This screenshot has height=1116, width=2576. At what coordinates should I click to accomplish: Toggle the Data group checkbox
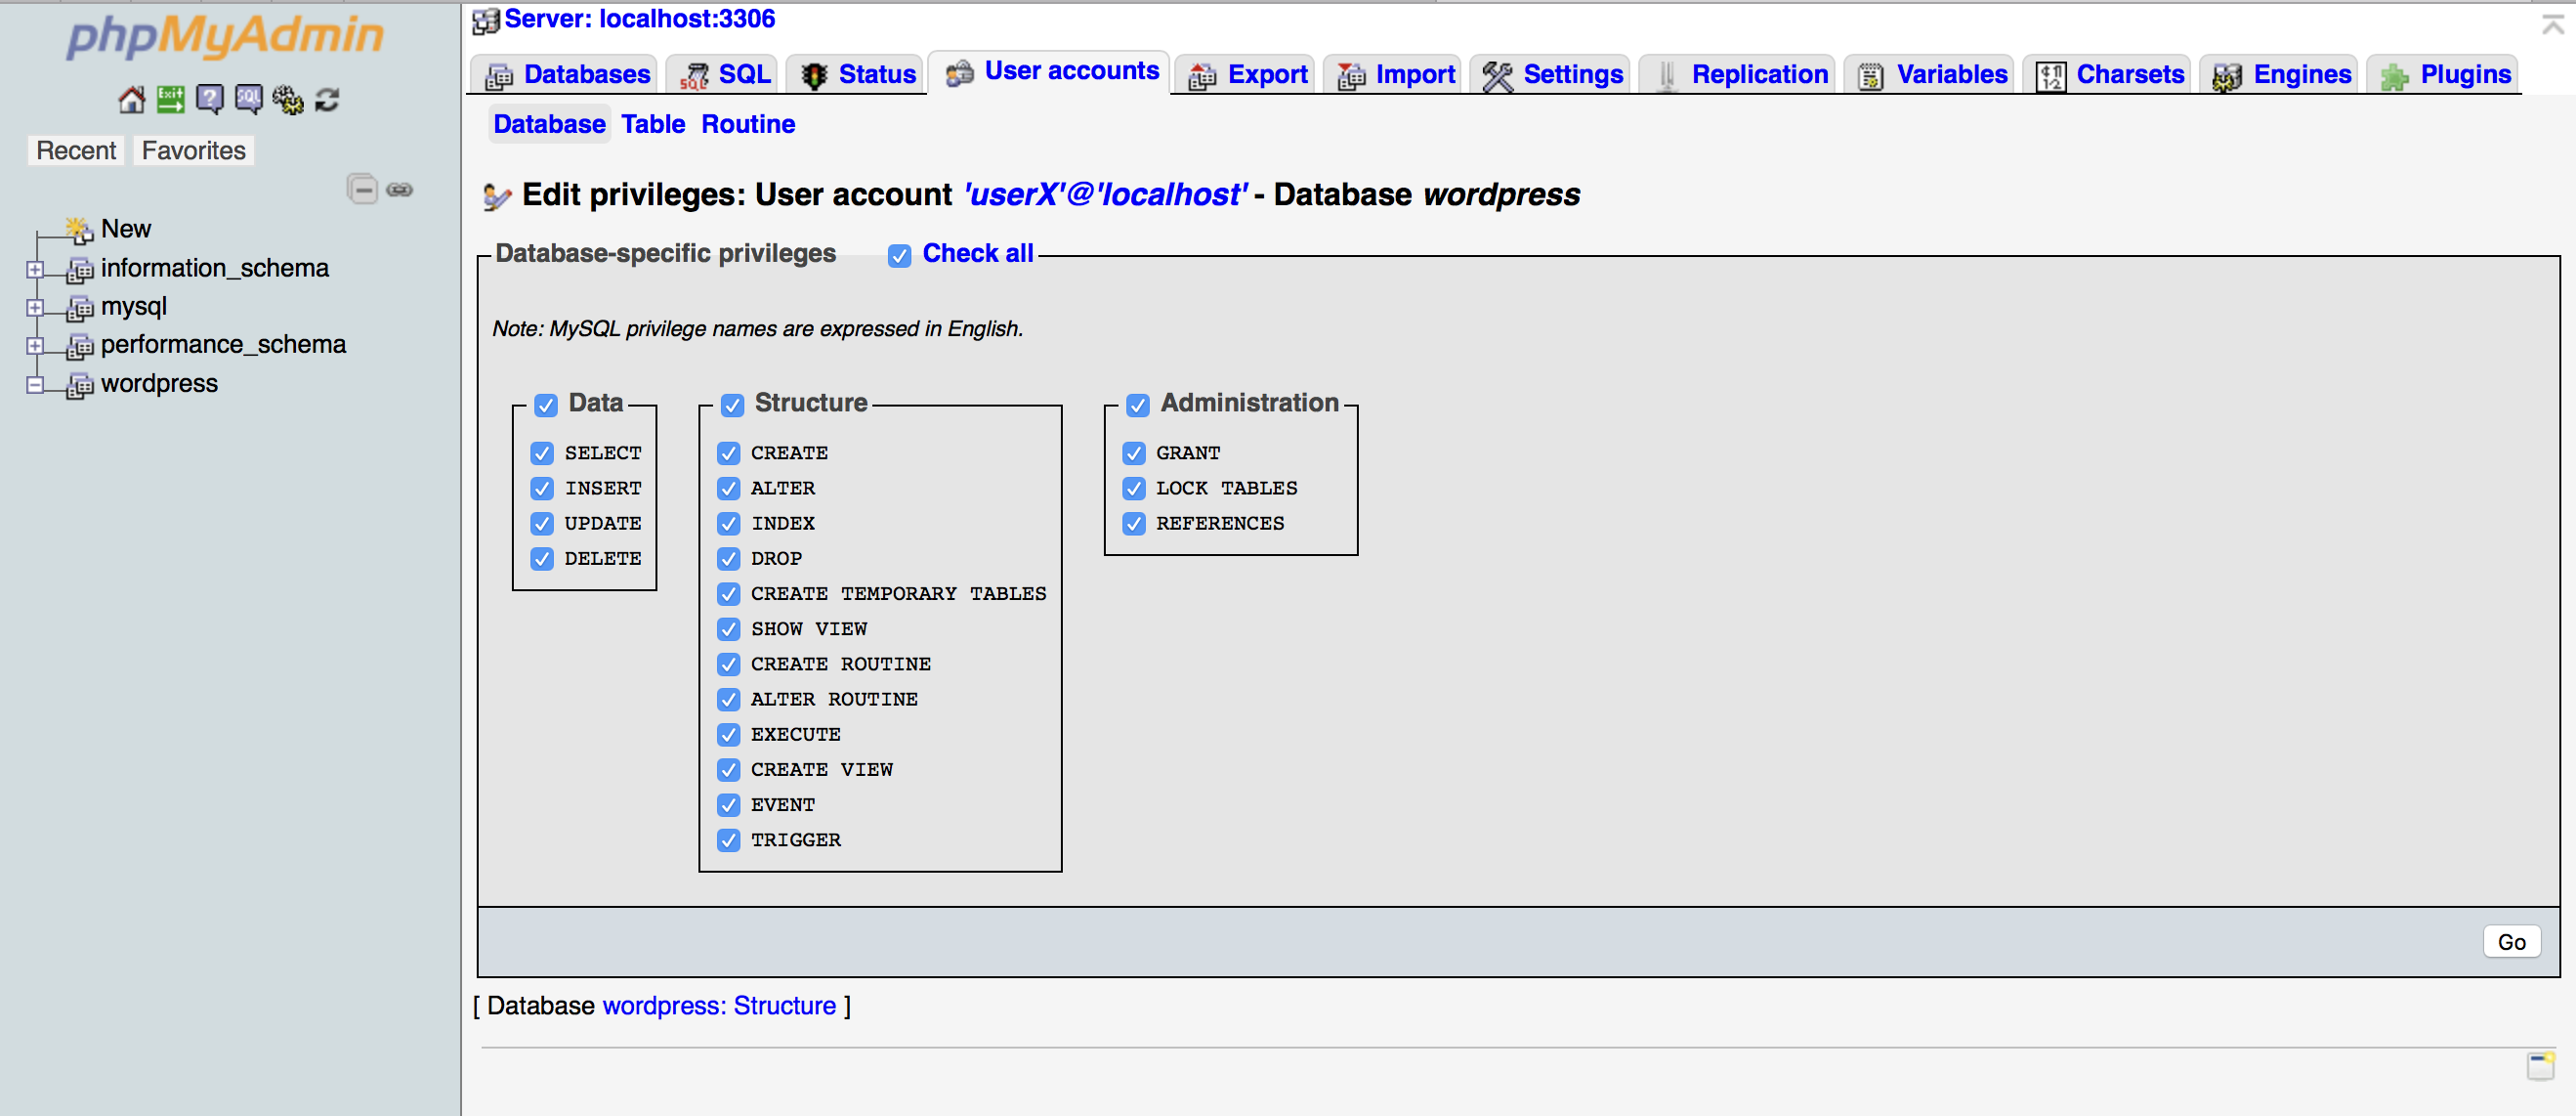(545, 405)
